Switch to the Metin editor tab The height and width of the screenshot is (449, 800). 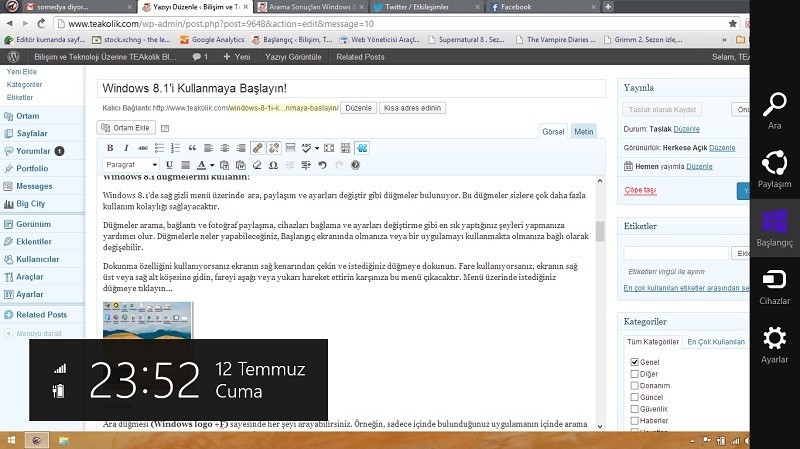[x=584, y=131]
